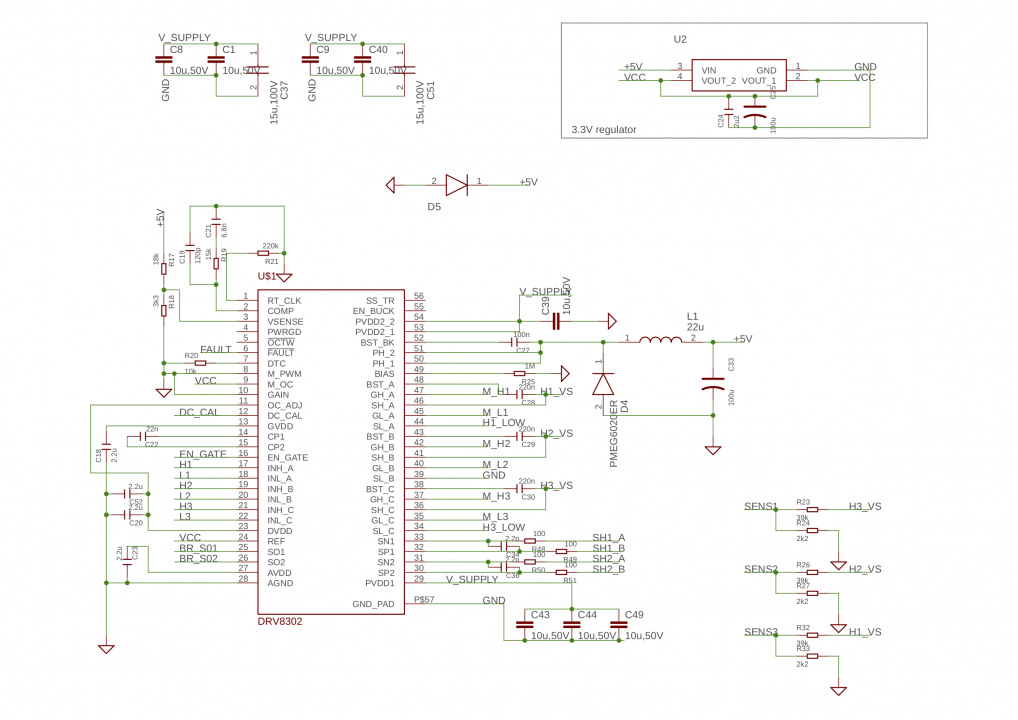Click the D4 PMEG6020ER diode symbol
1018x720 pixels.
pos(603,384)
